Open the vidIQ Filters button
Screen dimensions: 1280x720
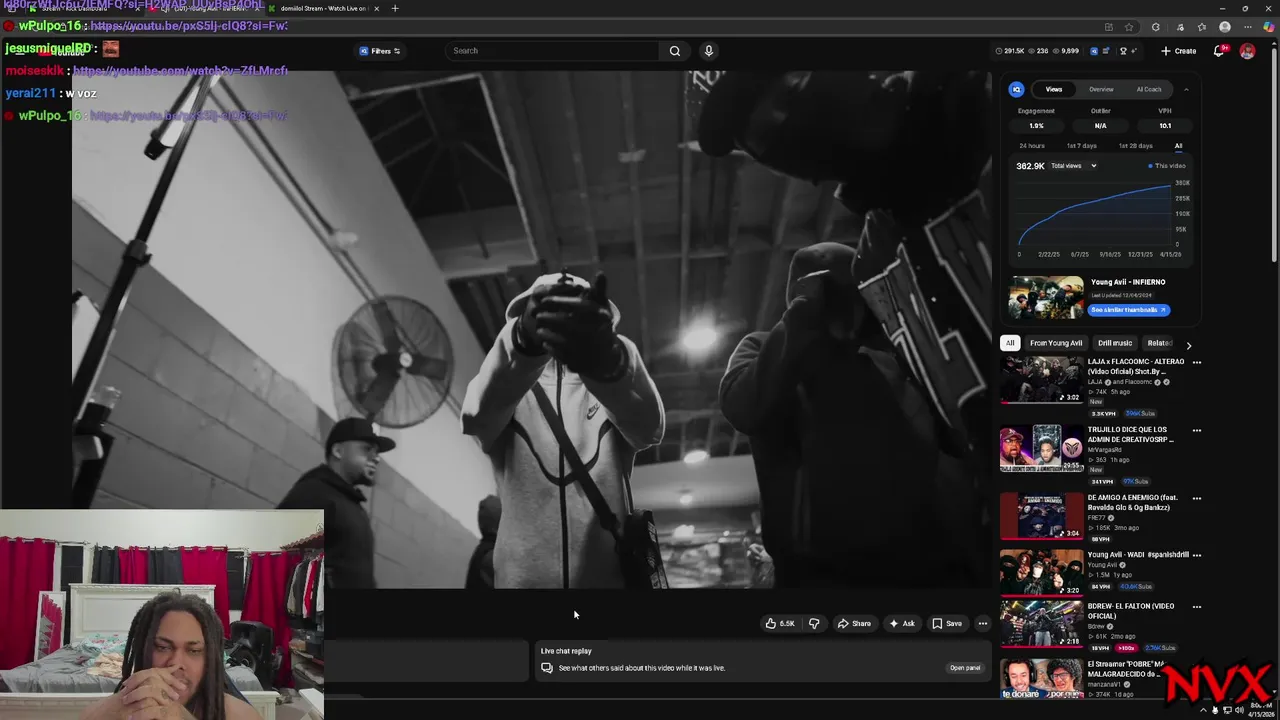[x=380, y=51]
